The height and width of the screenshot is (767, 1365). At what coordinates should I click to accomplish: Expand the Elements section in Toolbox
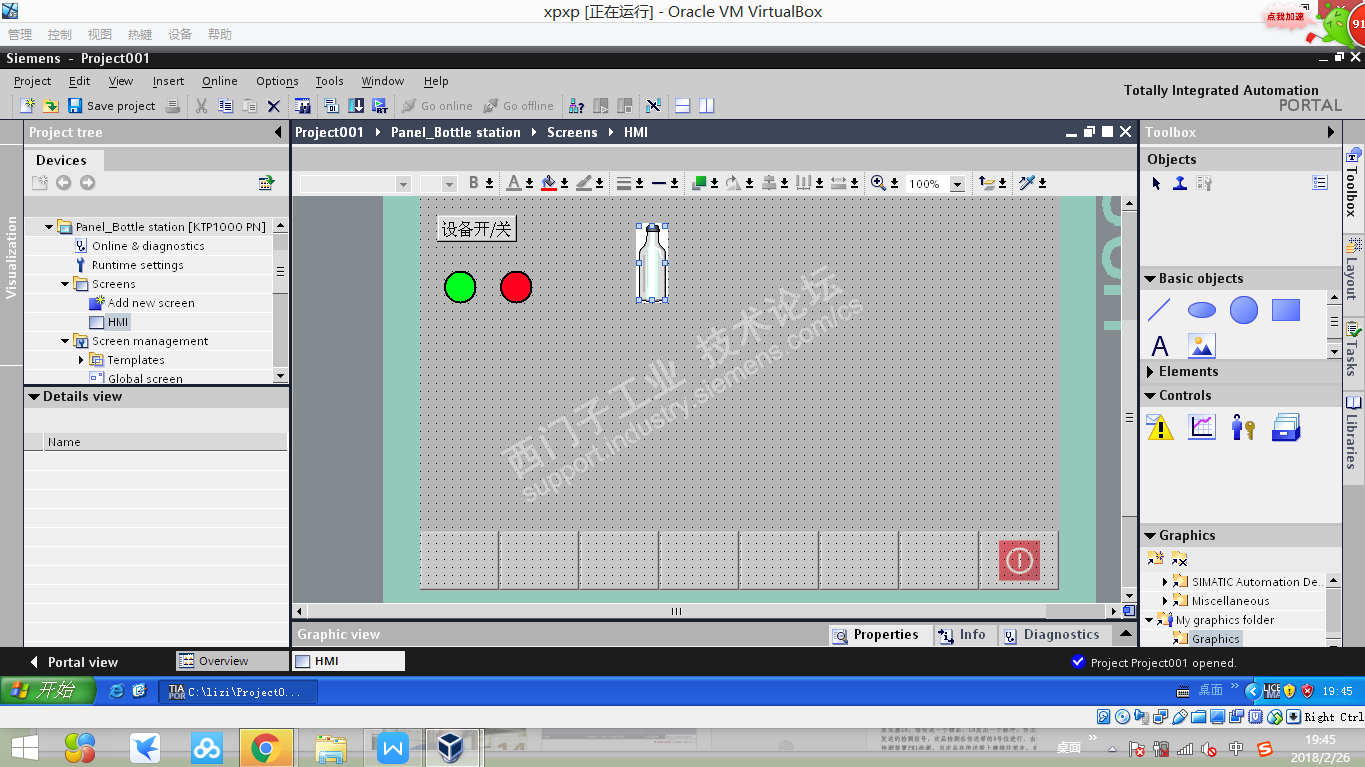pyautogui.click(x=1151, y=371)
